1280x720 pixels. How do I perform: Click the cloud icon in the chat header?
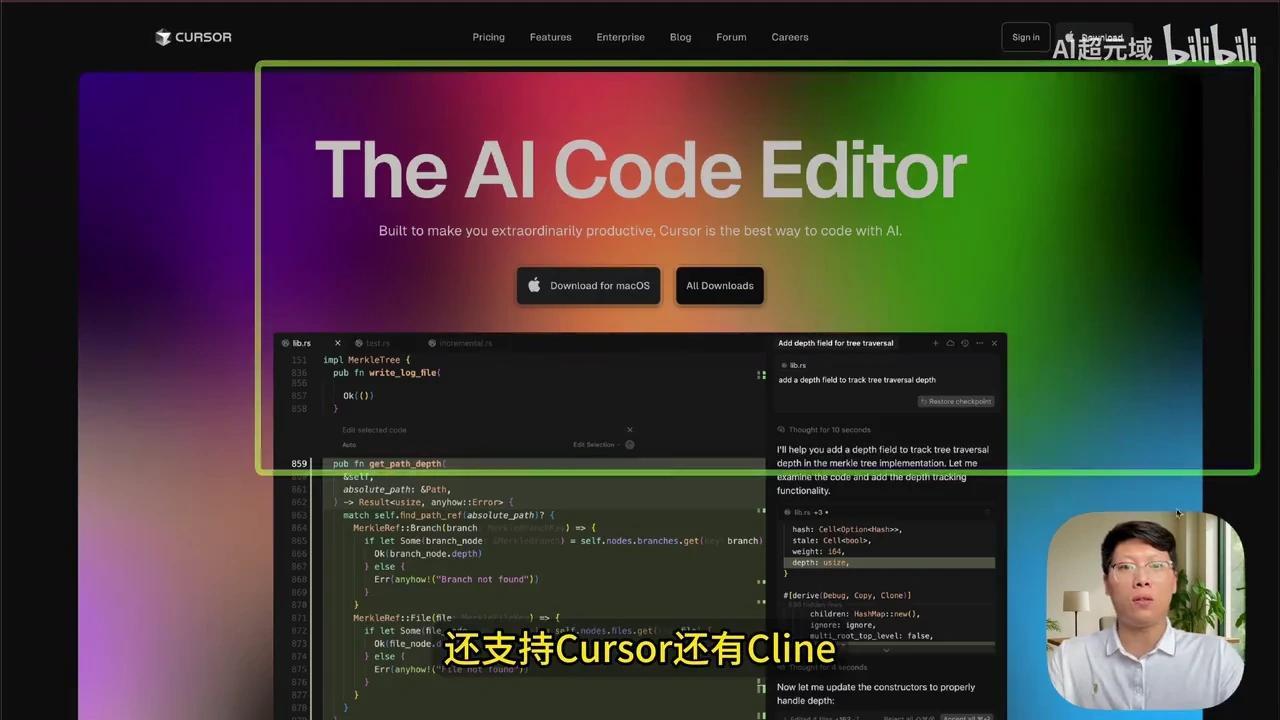coord(951,343)
